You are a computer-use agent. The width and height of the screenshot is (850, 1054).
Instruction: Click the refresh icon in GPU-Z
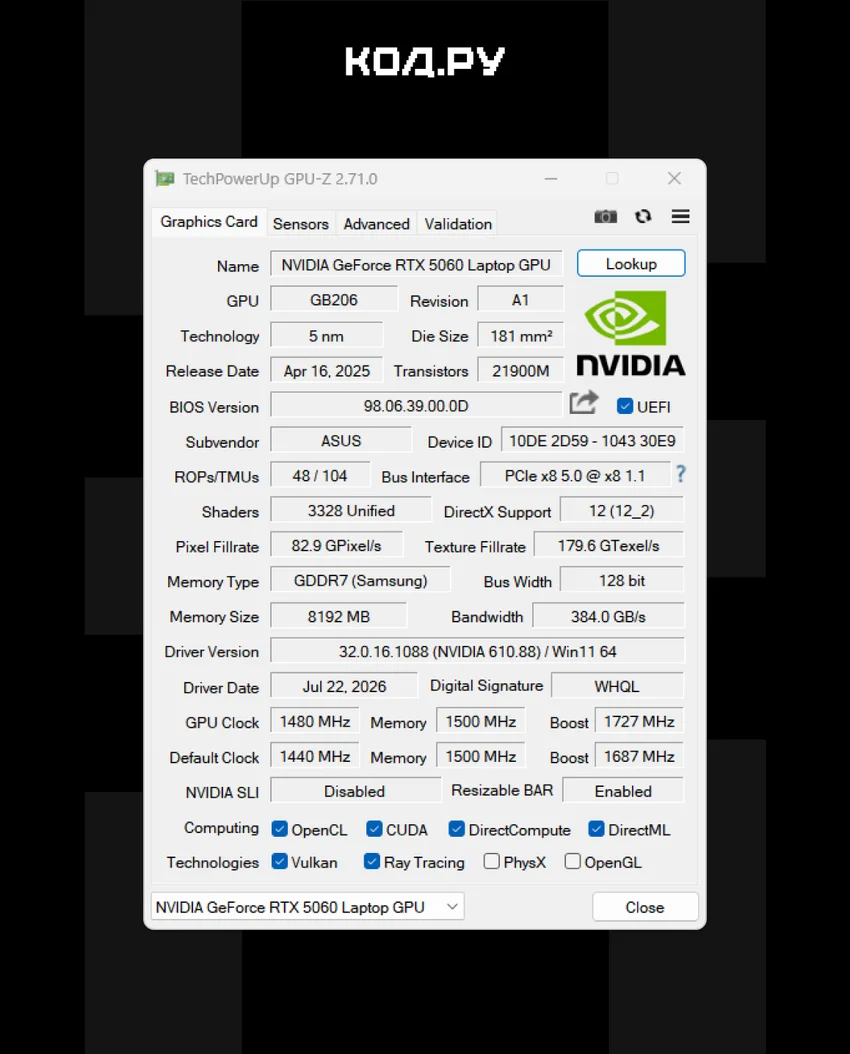pyautogui.click(x=643, y=216)
